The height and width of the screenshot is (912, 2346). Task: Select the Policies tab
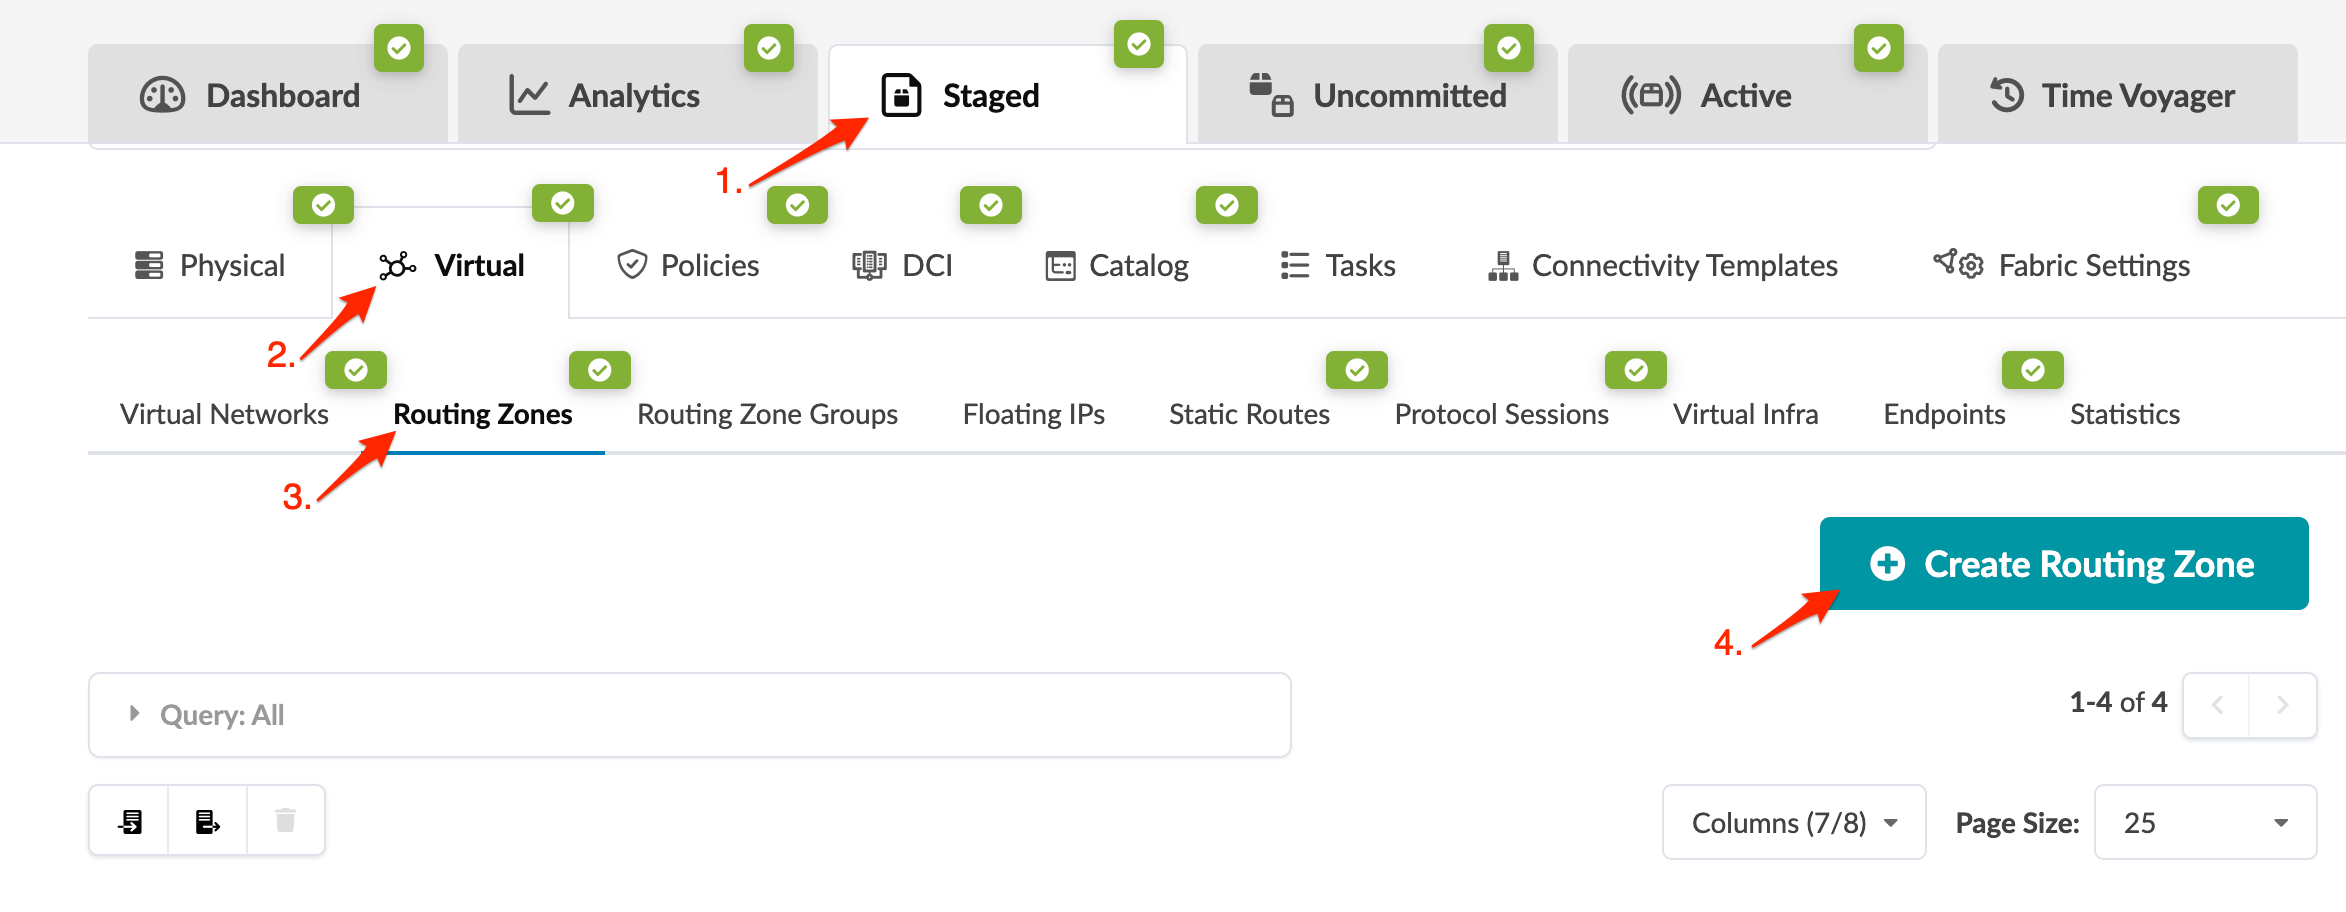pyautogui.click(x=688, y=265)
